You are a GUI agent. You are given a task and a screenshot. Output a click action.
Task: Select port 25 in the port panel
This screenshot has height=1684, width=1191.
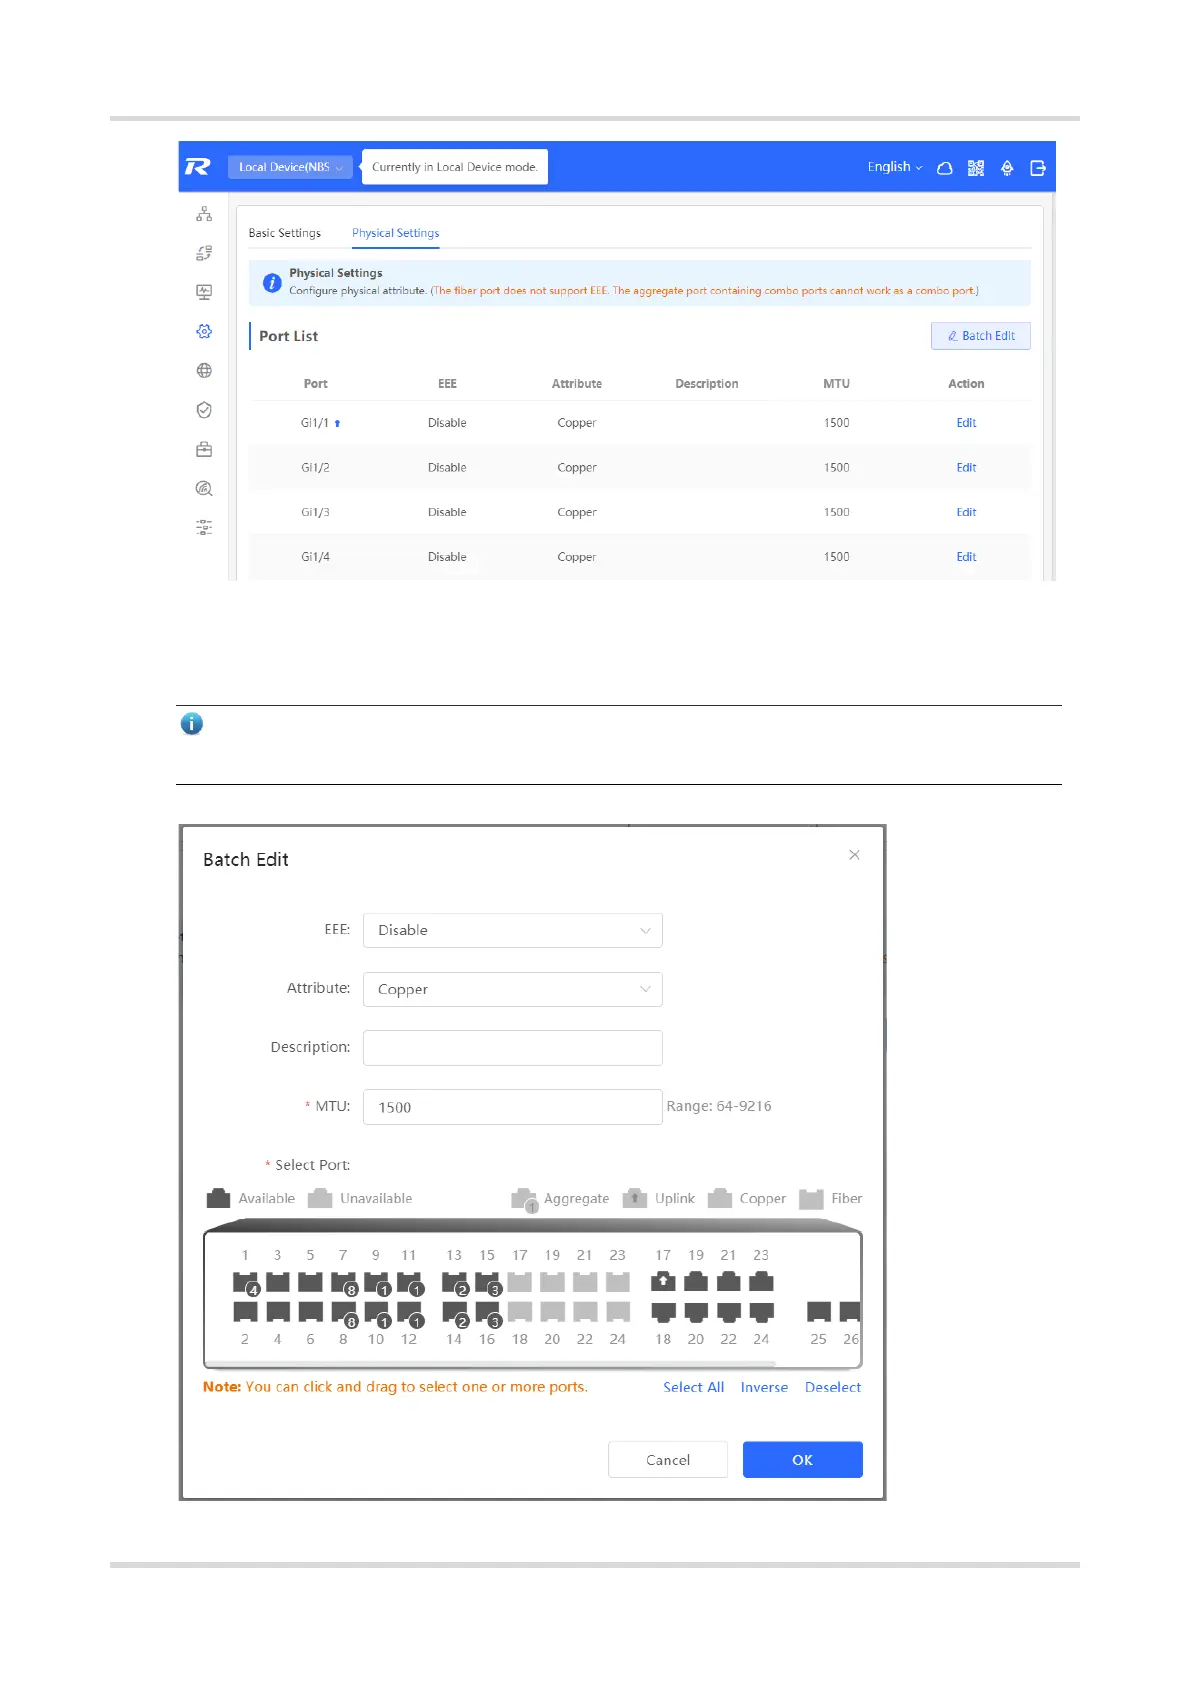click(819, 1311)
